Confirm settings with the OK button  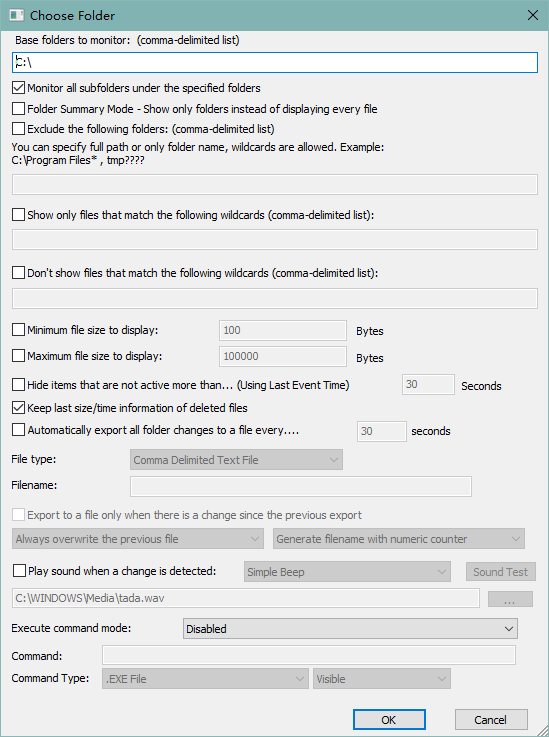click(389, 720)
